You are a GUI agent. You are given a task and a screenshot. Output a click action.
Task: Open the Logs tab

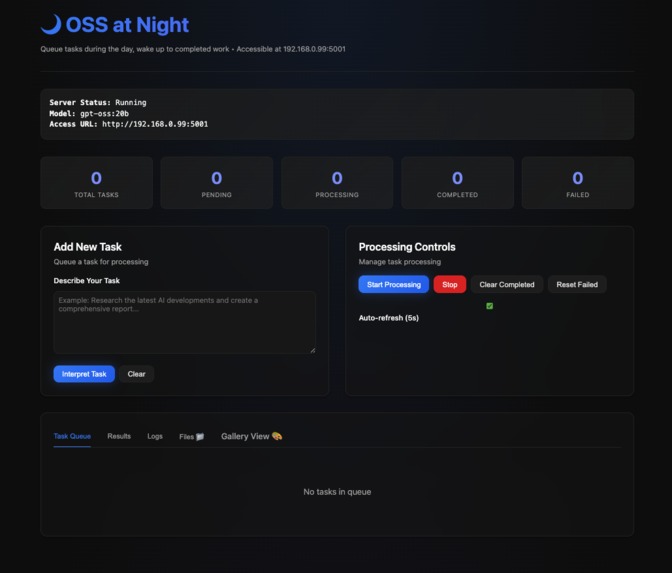point(155,436)
